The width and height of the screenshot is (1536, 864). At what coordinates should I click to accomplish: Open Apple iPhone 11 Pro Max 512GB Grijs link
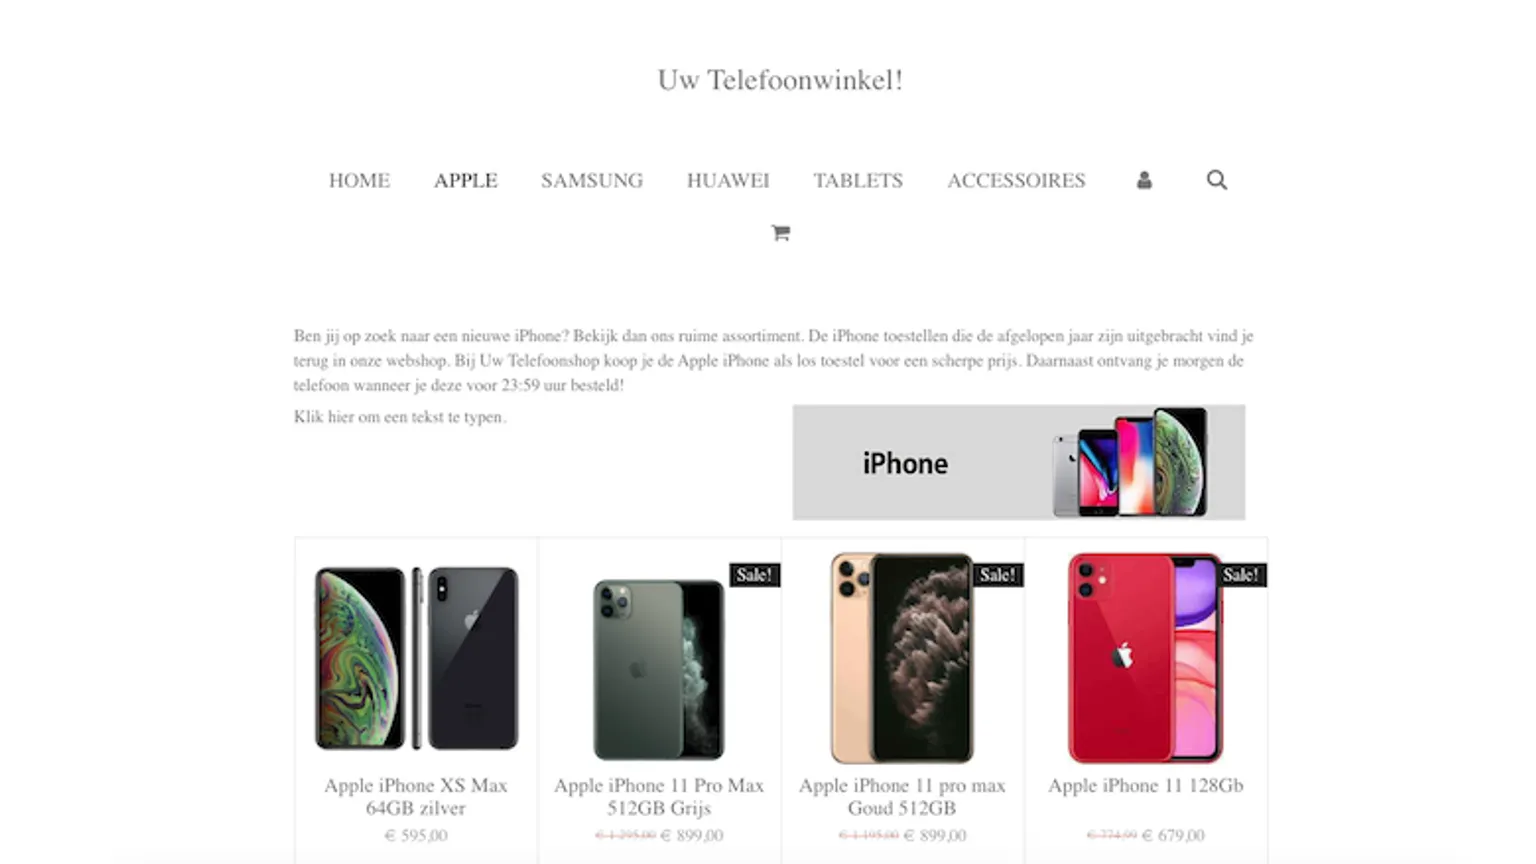[659, 797]
